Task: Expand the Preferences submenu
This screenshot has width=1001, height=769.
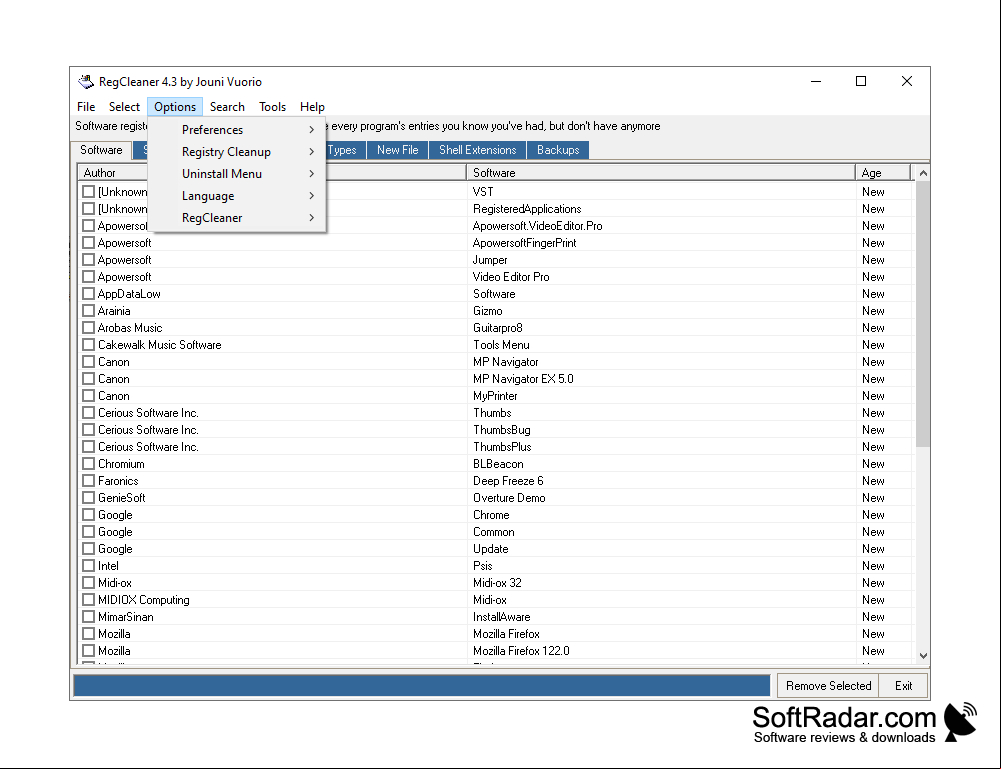Action: point(237,130)
